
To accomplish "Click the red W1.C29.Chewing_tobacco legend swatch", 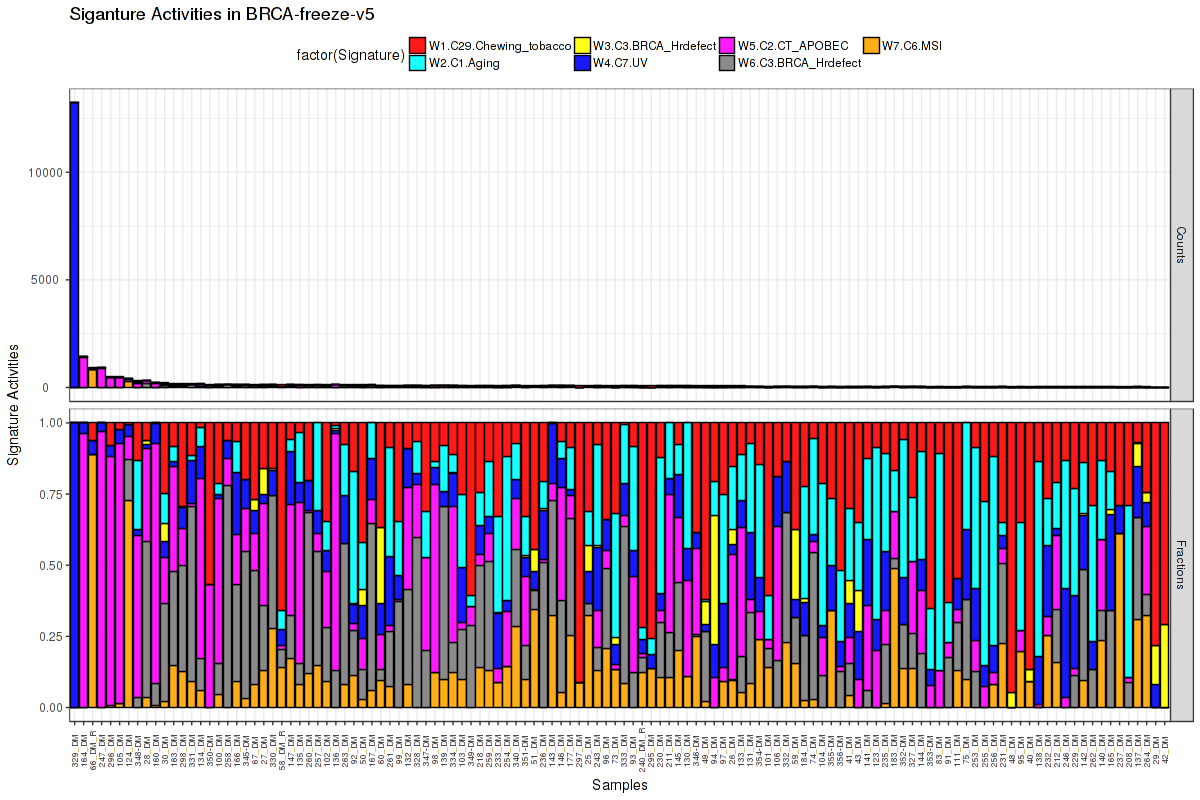I will (x=418, y=46).
